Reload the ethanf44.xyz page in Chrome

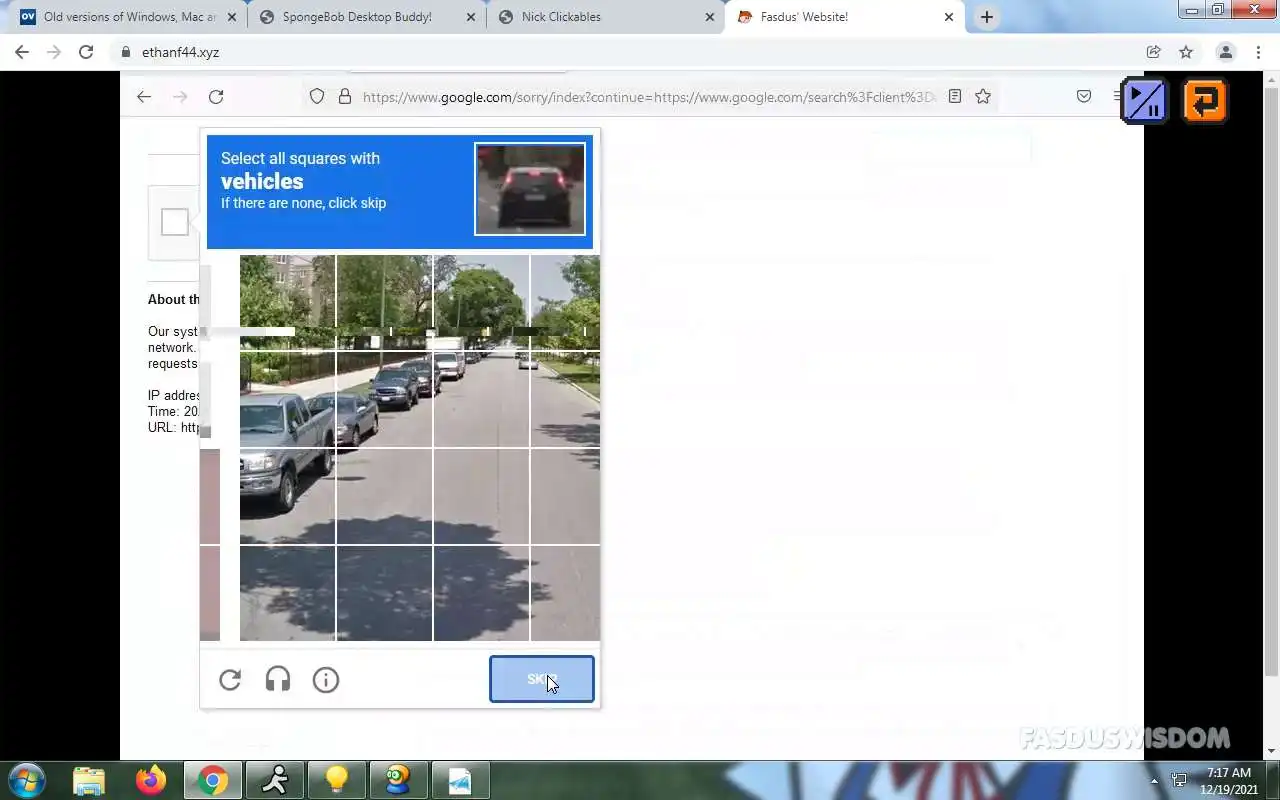pos(86,52)
